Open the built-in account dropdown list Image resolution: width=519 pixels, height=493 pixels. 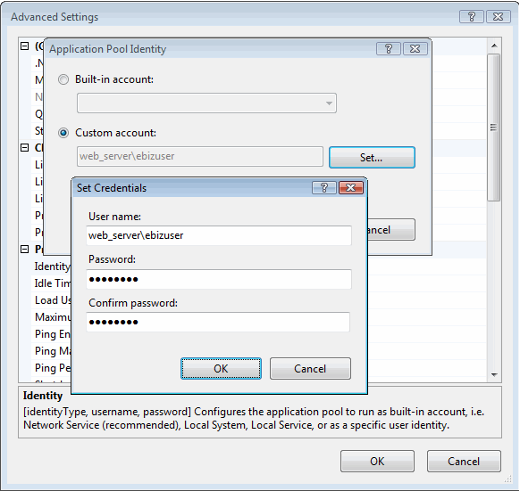[x=207, y=103]
